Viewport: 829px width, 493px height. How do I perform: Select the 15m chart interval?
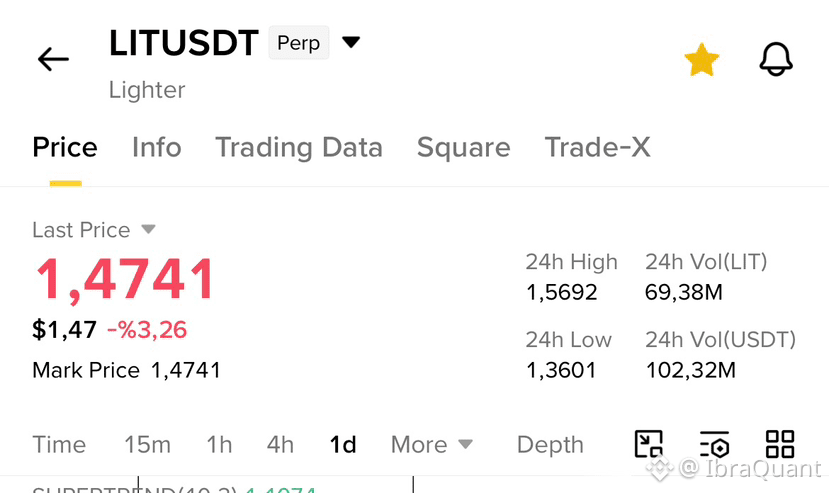coord(148,444)
